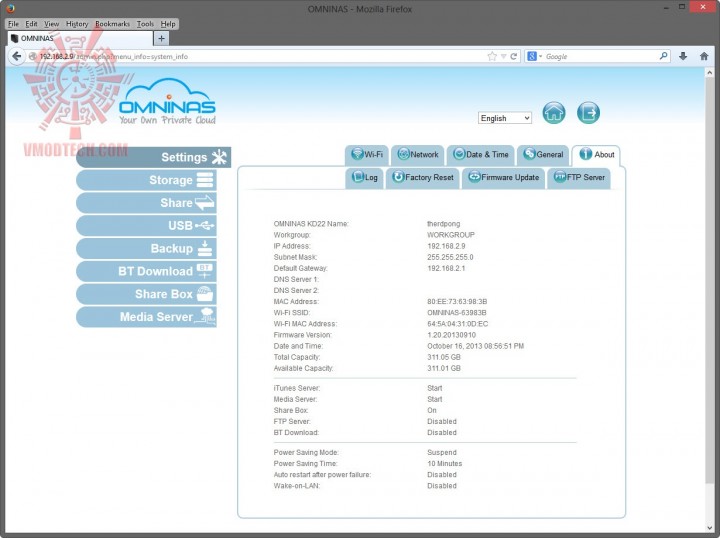Select the About tab
The image size is (720, 538).
[596, 155]
